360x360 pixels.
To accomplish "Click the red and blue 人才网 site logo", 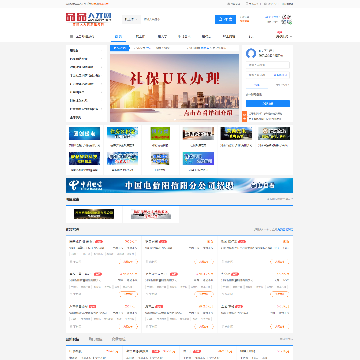I will tap(88, 19).
